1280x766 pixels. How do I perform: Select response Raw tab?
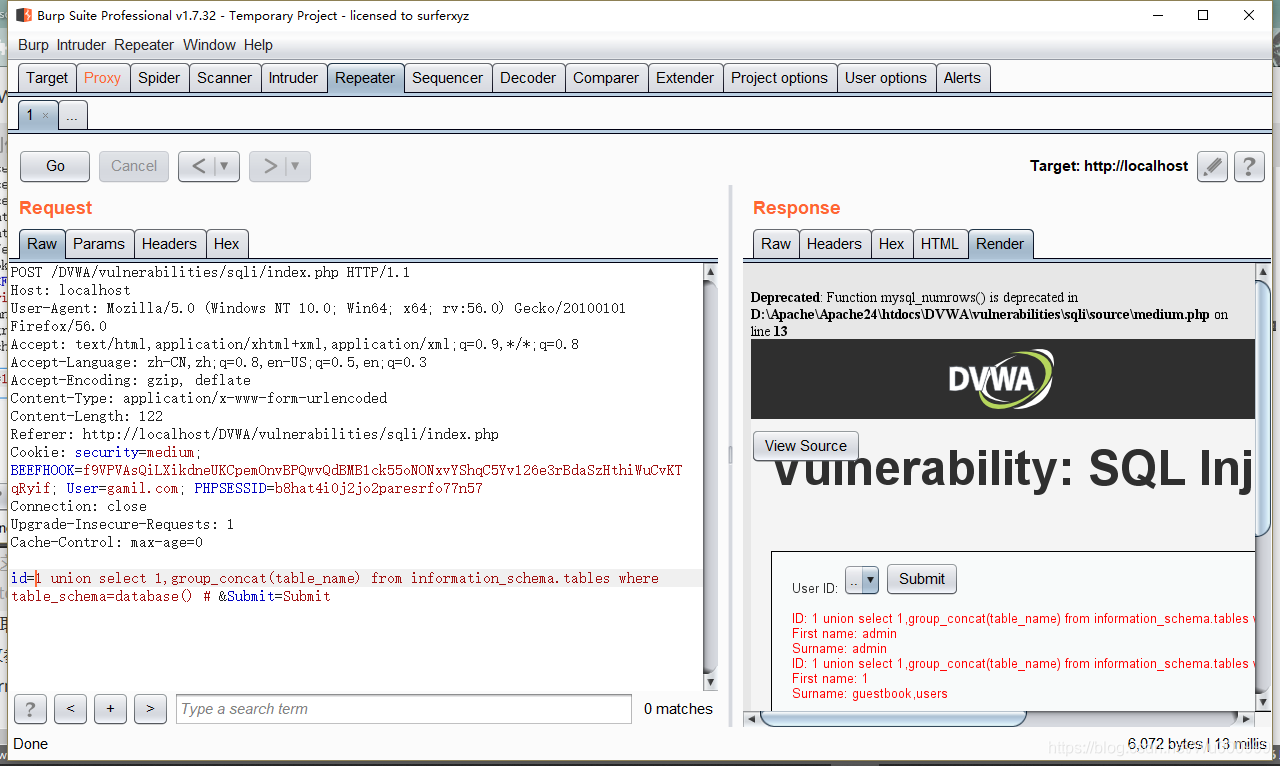click(776, 244)
